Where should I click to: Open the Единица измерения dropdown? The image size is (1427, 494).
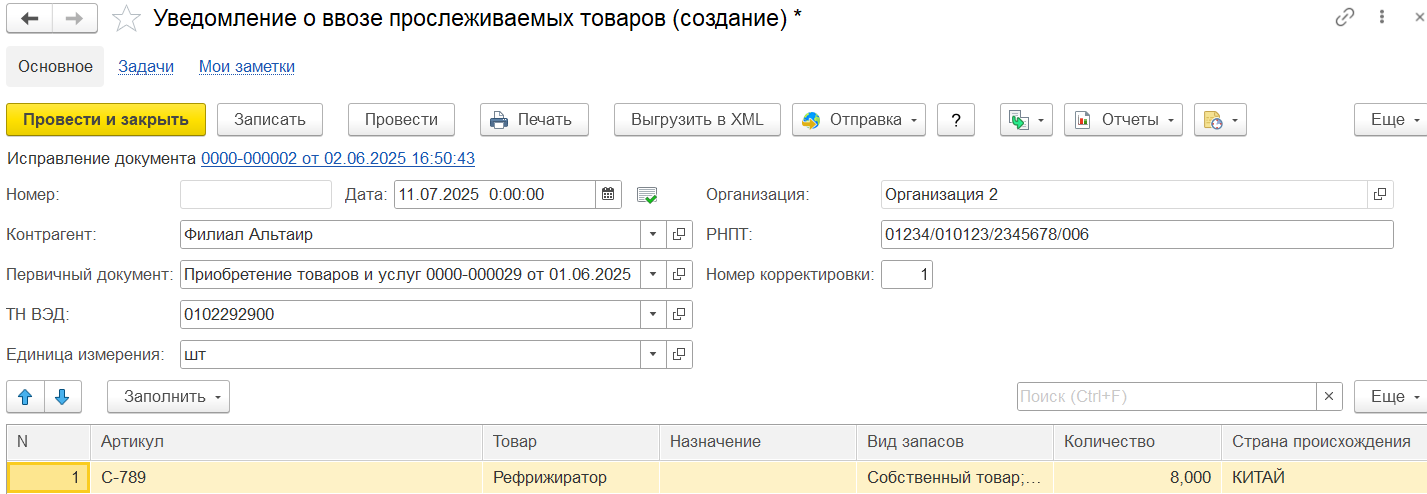pos(653,354)
